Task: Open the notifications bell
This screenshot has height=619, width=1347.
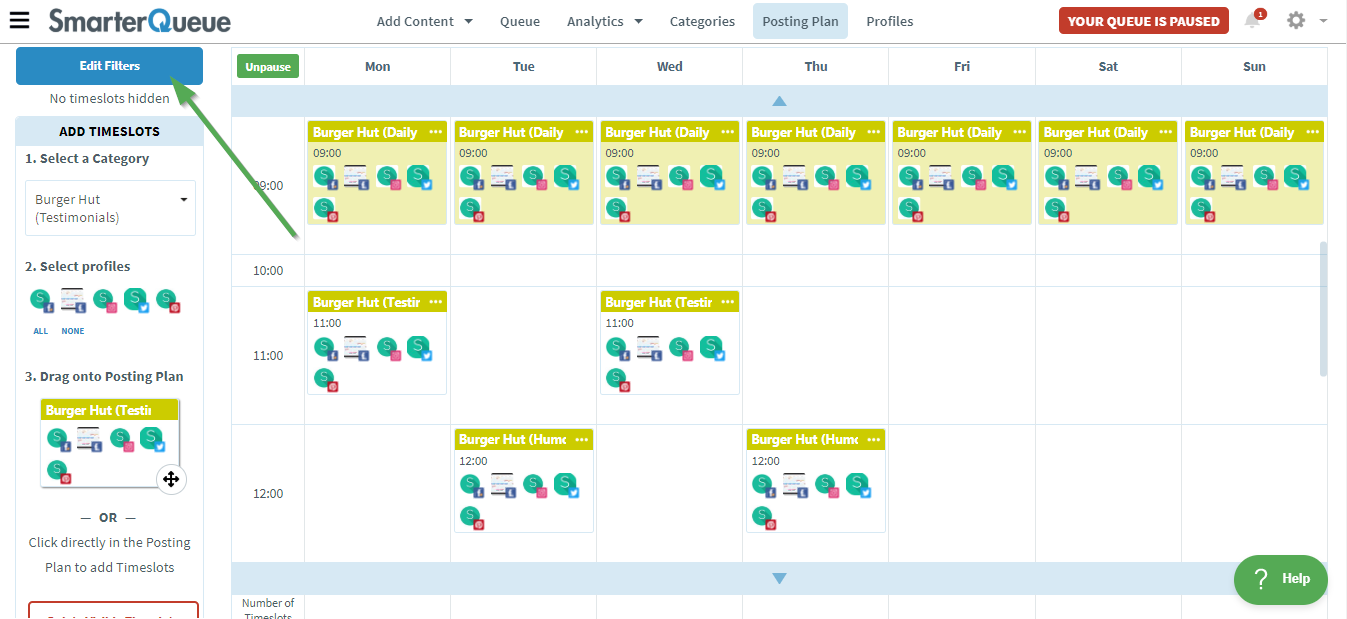Action: 1252,20
